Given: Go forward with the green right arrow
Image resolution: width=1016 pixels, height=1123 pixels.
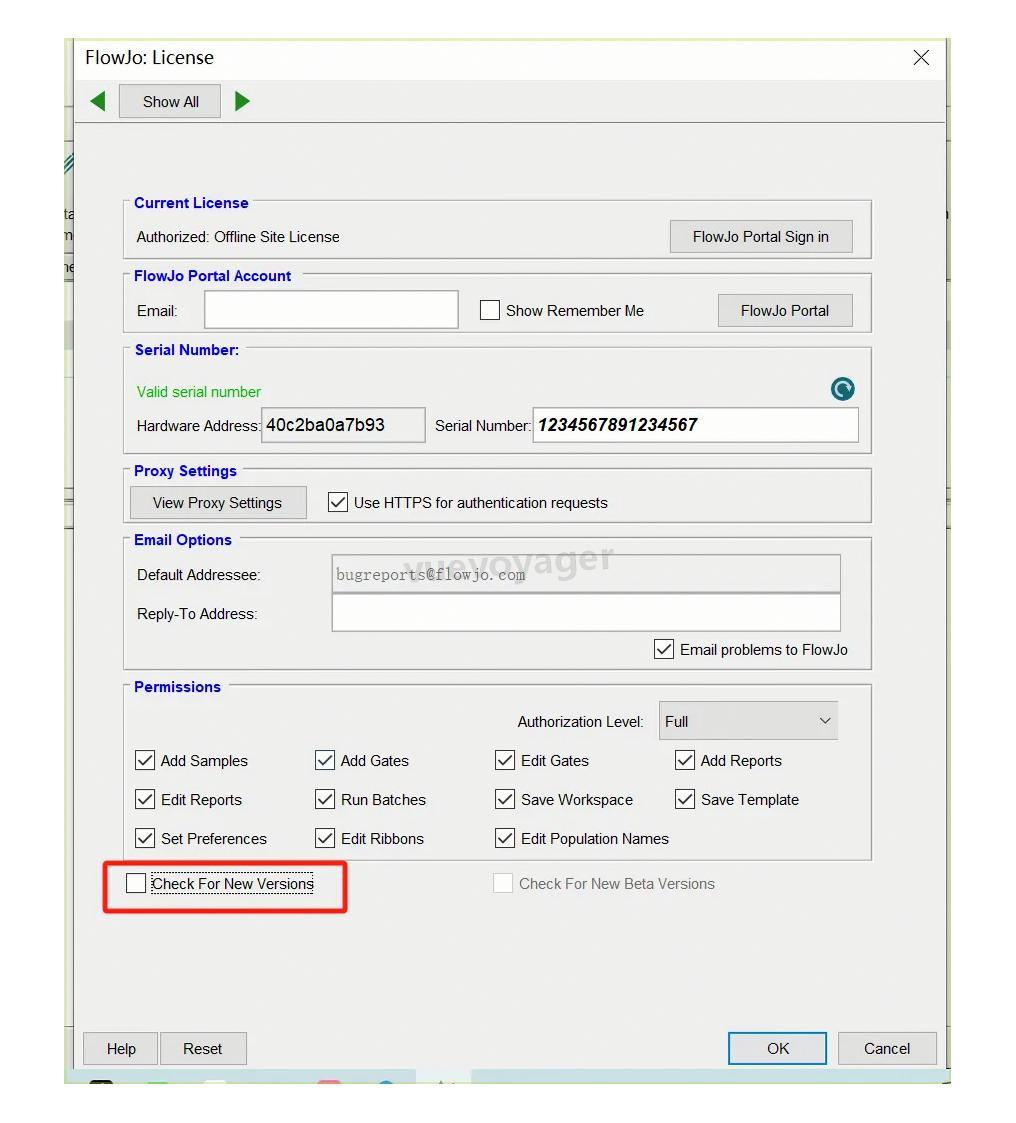Looking at the screenshot, I should (243, 101).
